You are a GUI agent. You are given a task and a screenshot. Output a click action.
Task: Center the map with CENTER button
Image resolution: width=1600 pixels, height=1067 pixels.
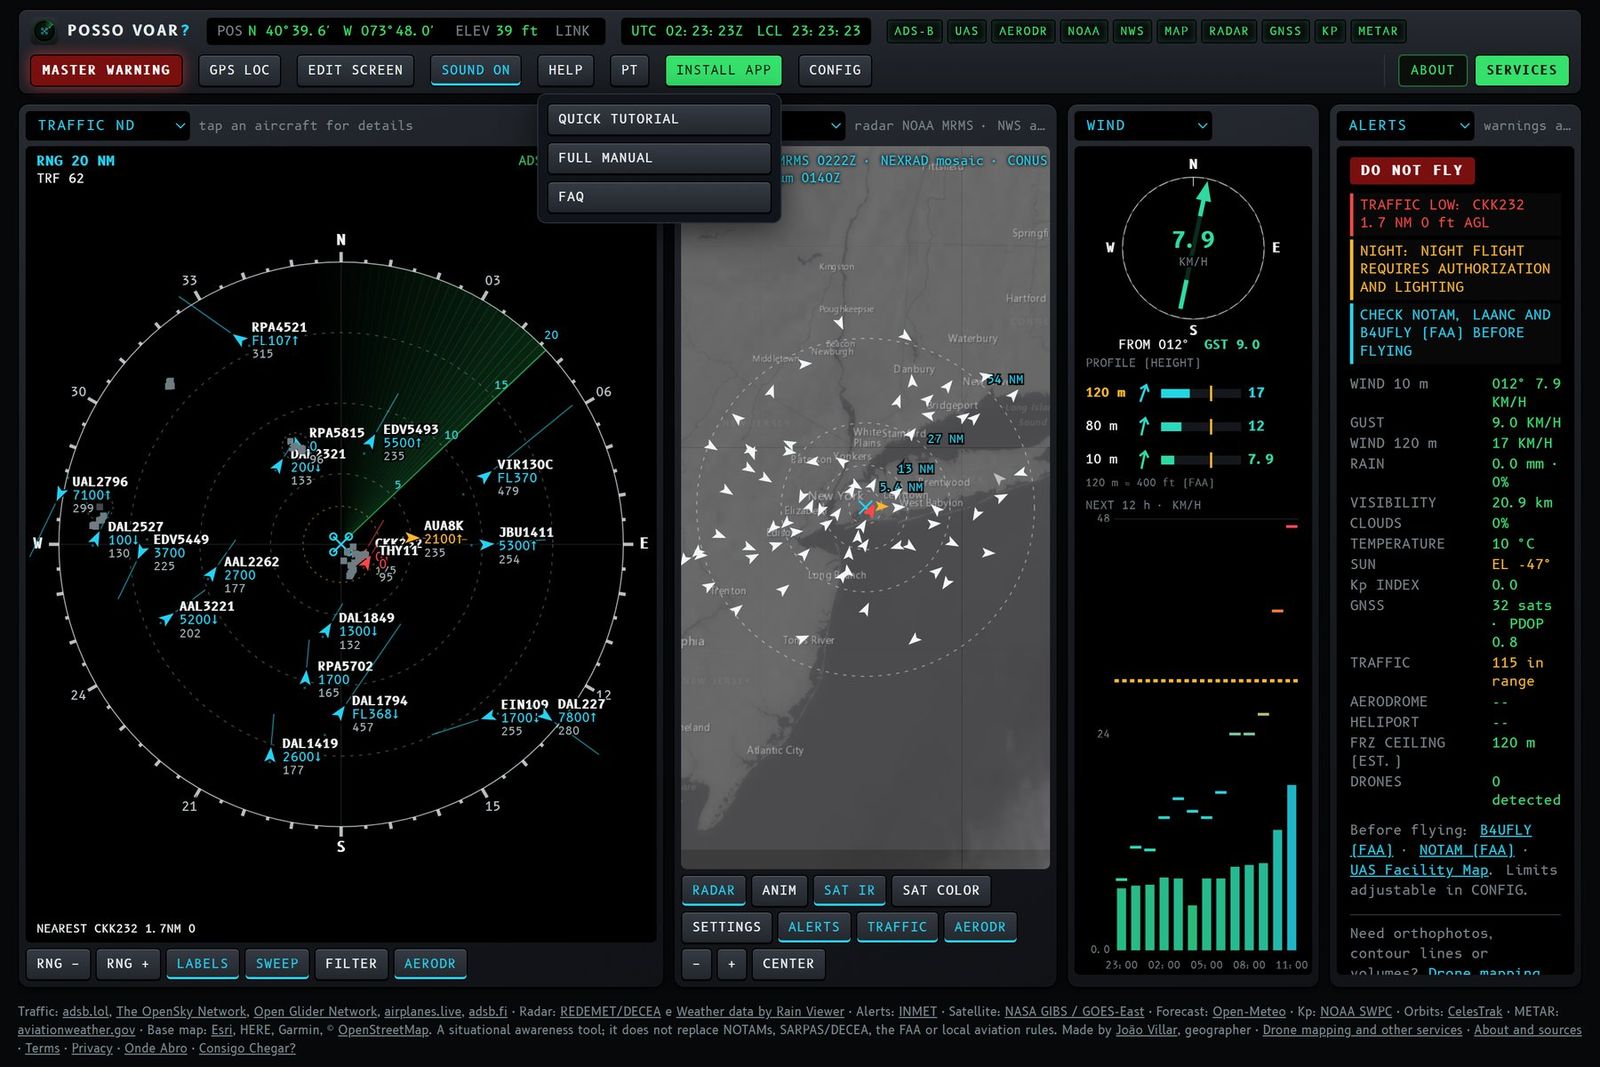point(788,964)
